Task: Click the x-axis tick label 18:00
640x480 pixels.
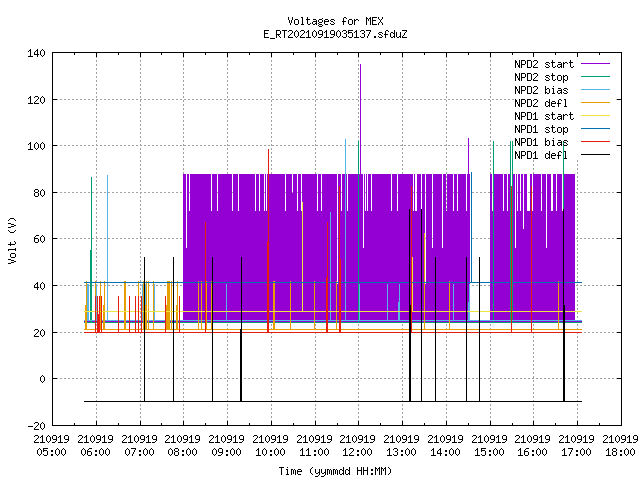Action: pyautogui.click(x=620, y=452)
